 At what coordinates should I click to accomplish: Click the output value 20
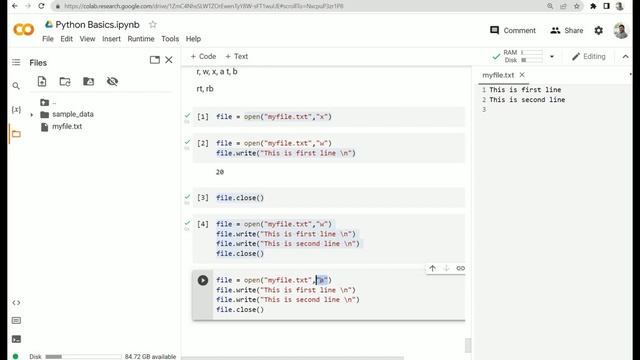coord(220,172)
